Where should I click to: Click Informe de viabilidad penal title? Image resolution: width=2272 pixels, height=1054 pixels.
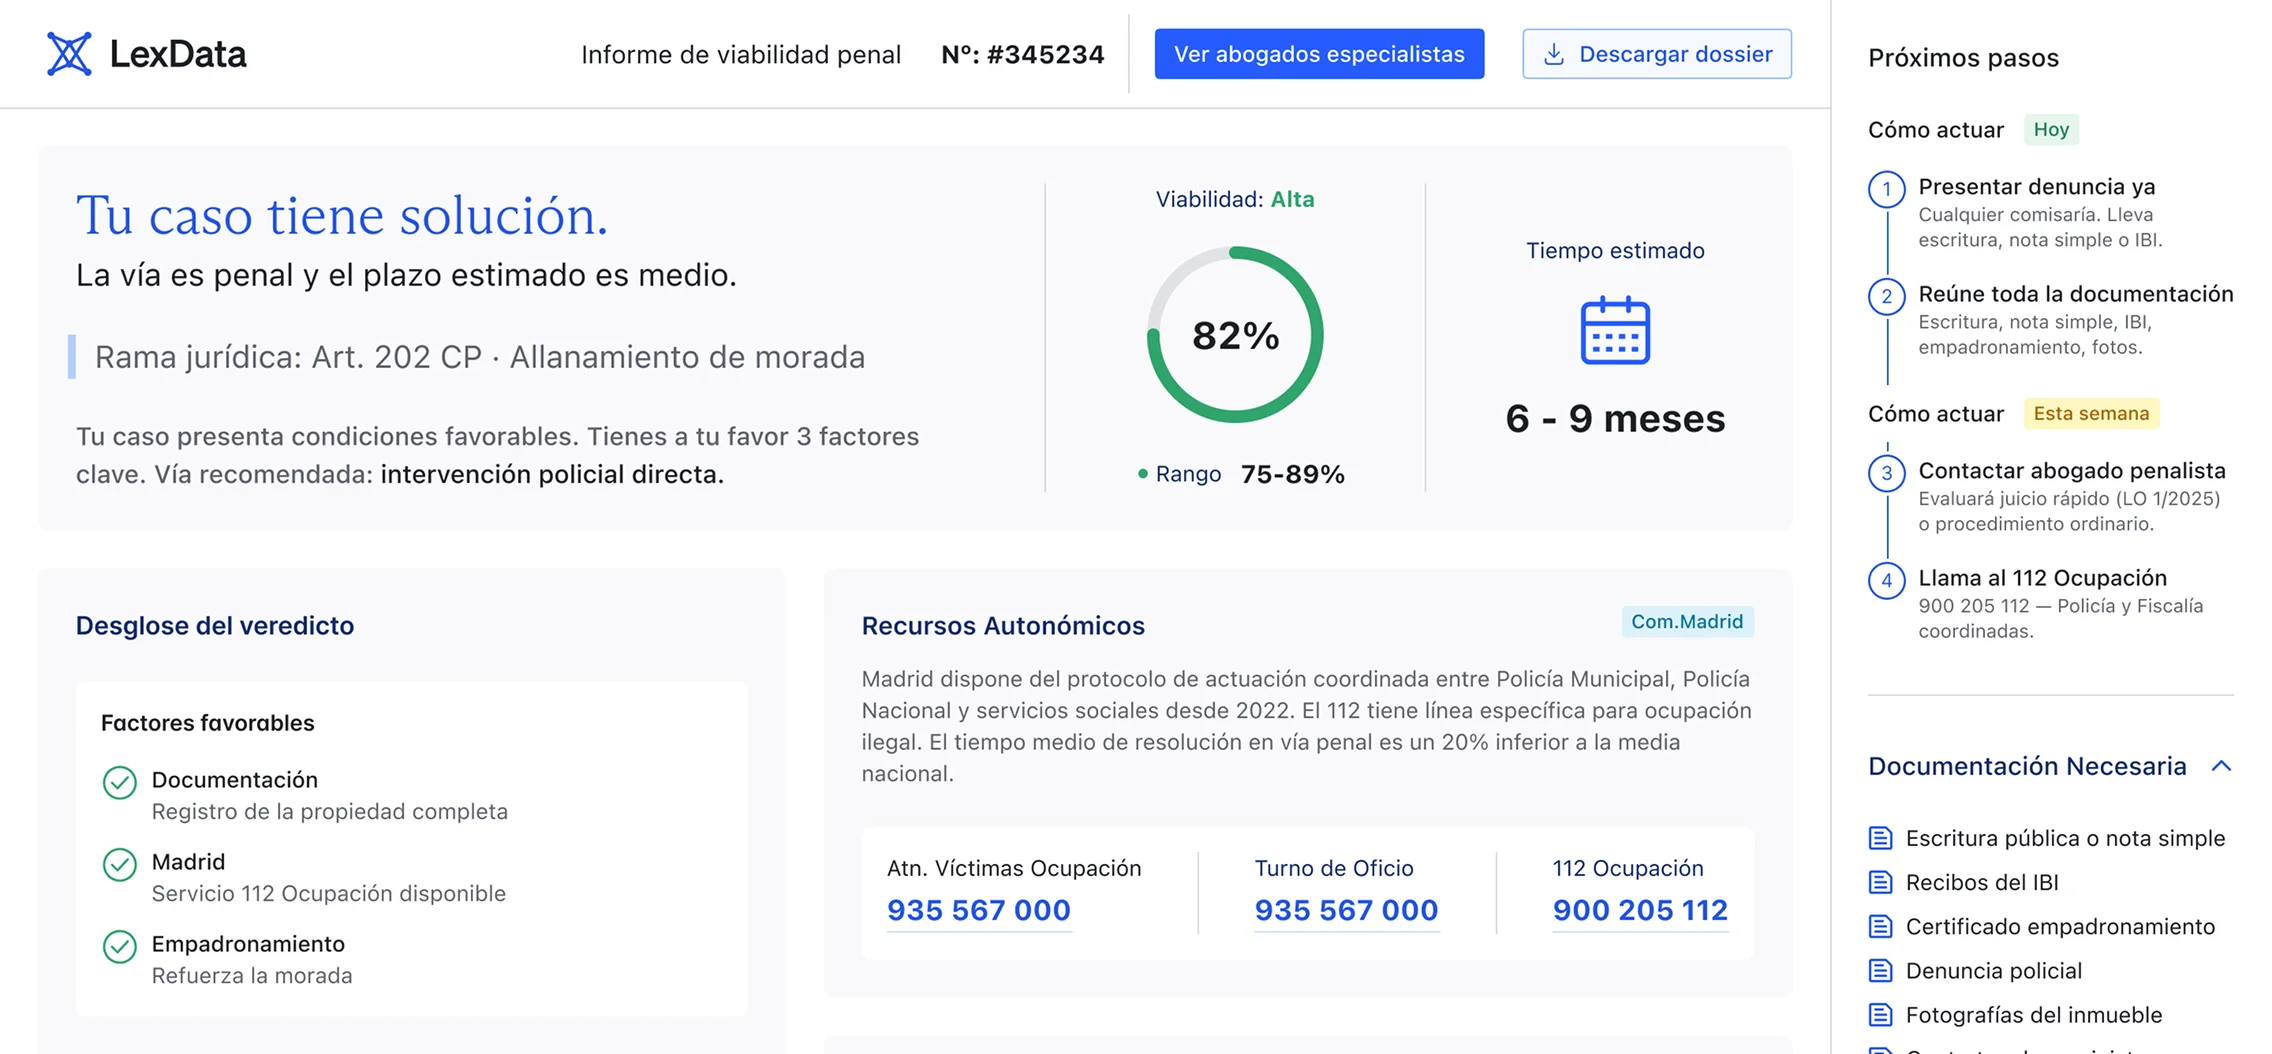(x=741, y=54)
